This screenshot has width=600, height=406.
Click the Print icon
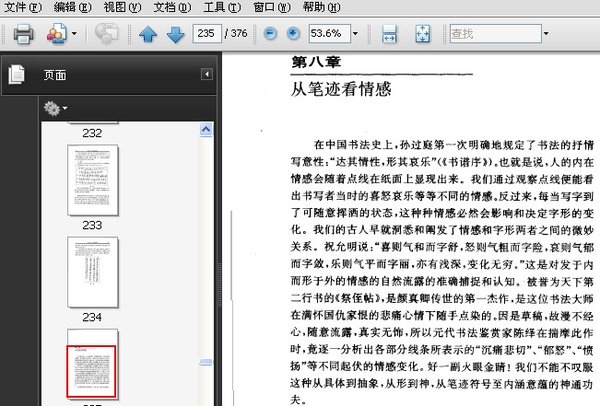pyautogui.click(x=23, y=34)
